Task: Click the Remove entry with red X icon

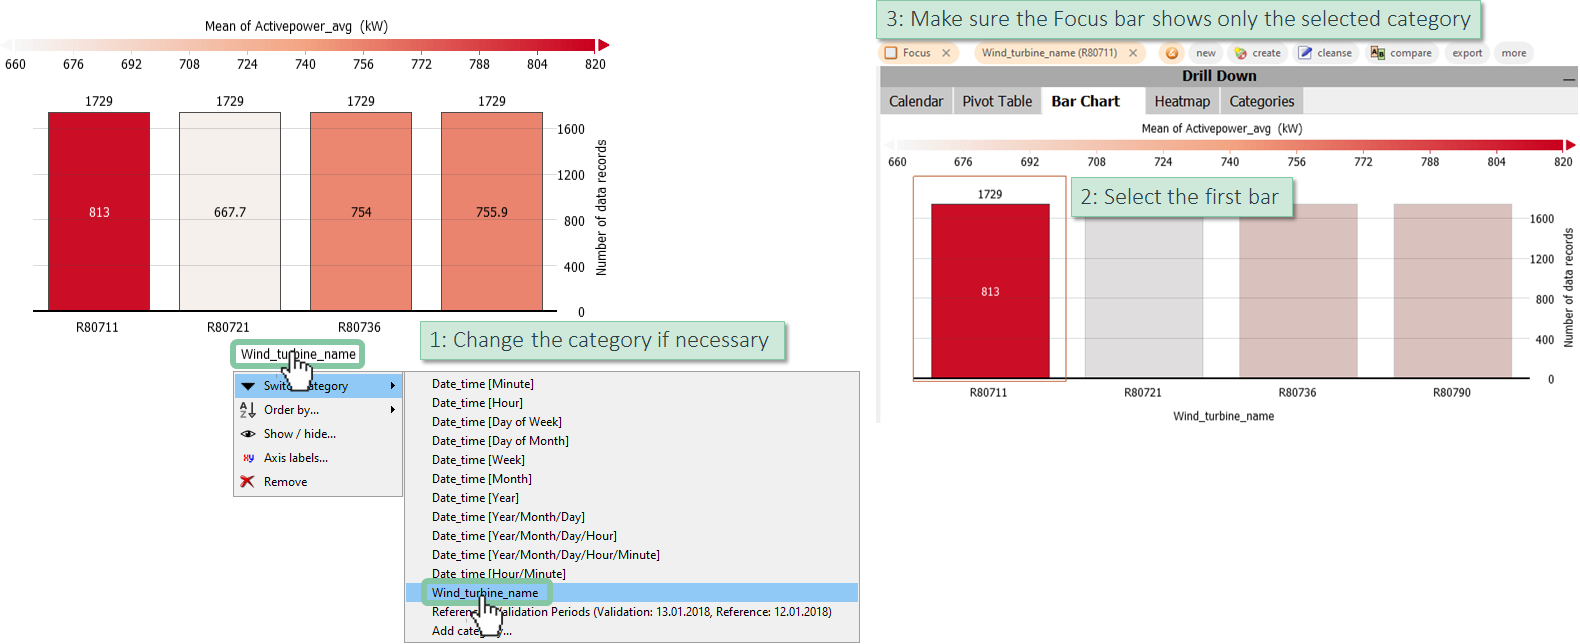Action: [285, 482]
